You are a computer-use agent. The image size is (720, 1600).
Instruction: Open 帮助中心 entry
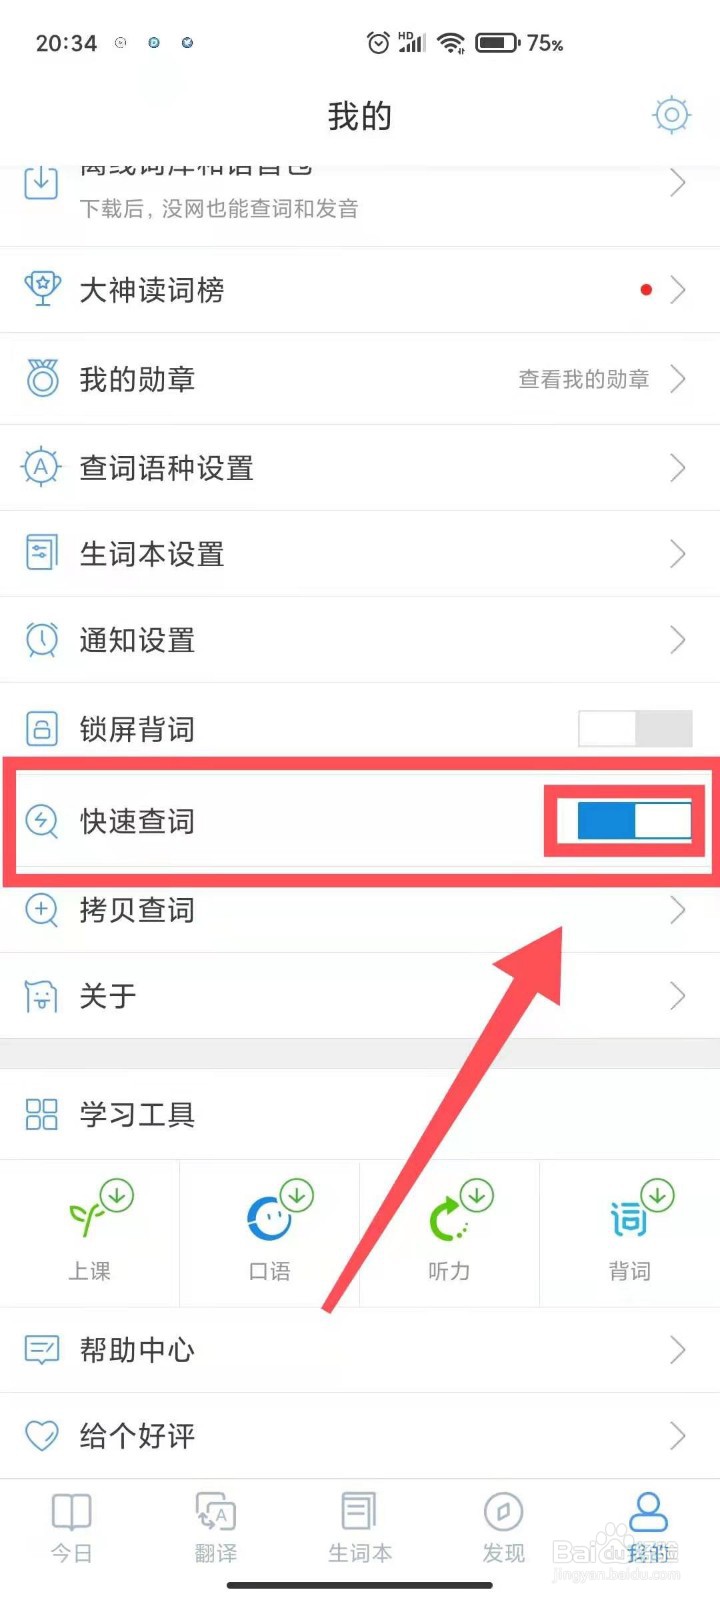coord(360,1350)
